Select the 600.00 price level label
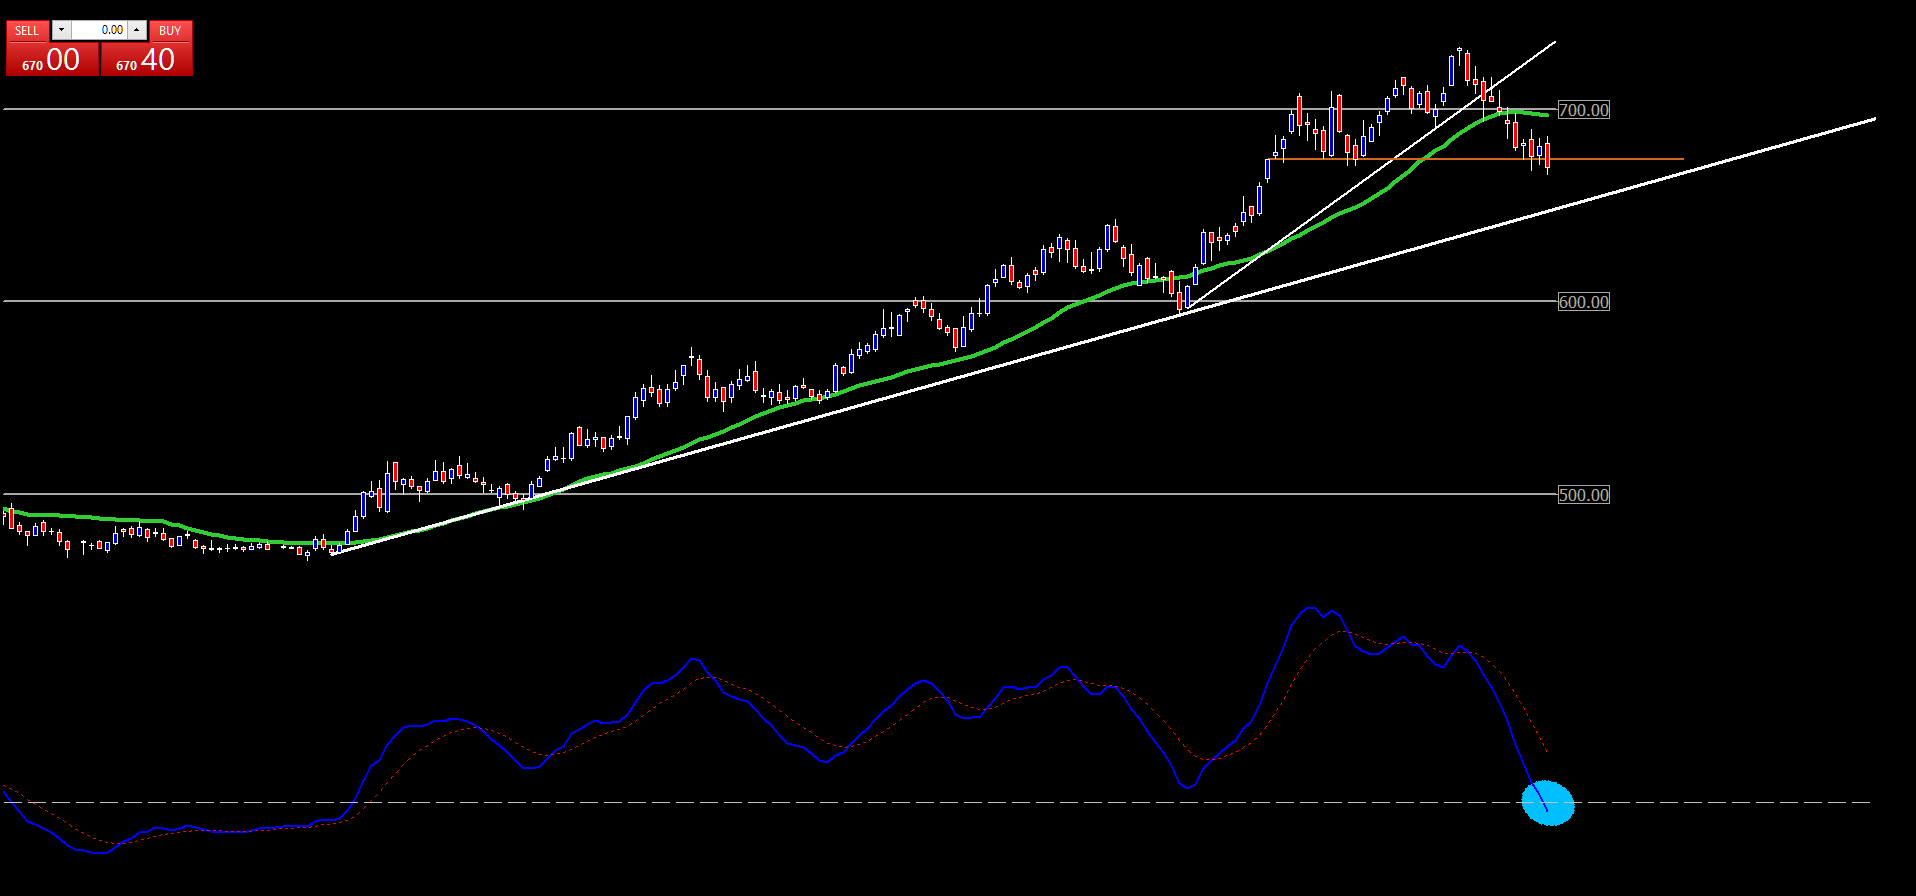This screenshot has width=1916, height=896. click(x=1584, y=302)
